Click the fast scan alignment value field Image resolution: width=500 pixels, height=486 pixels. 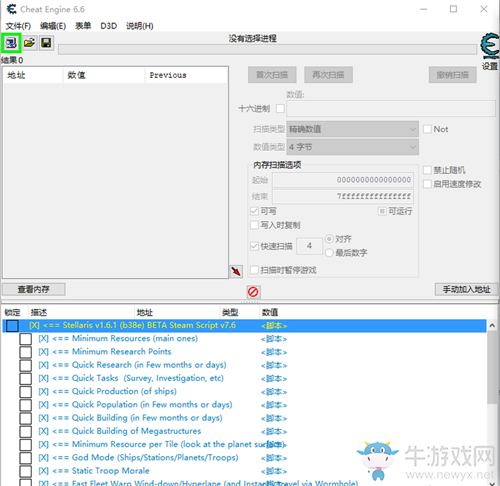(309, 246)
